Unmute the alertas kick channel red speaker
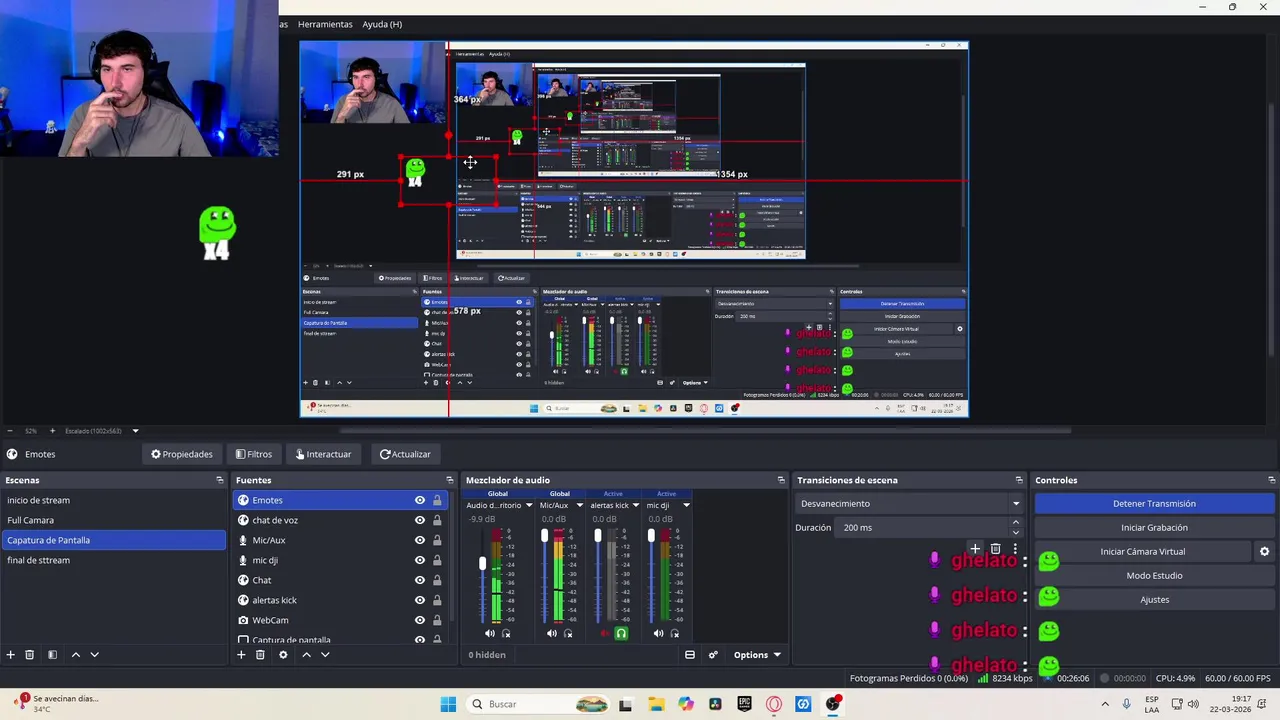 click(605, 633)
